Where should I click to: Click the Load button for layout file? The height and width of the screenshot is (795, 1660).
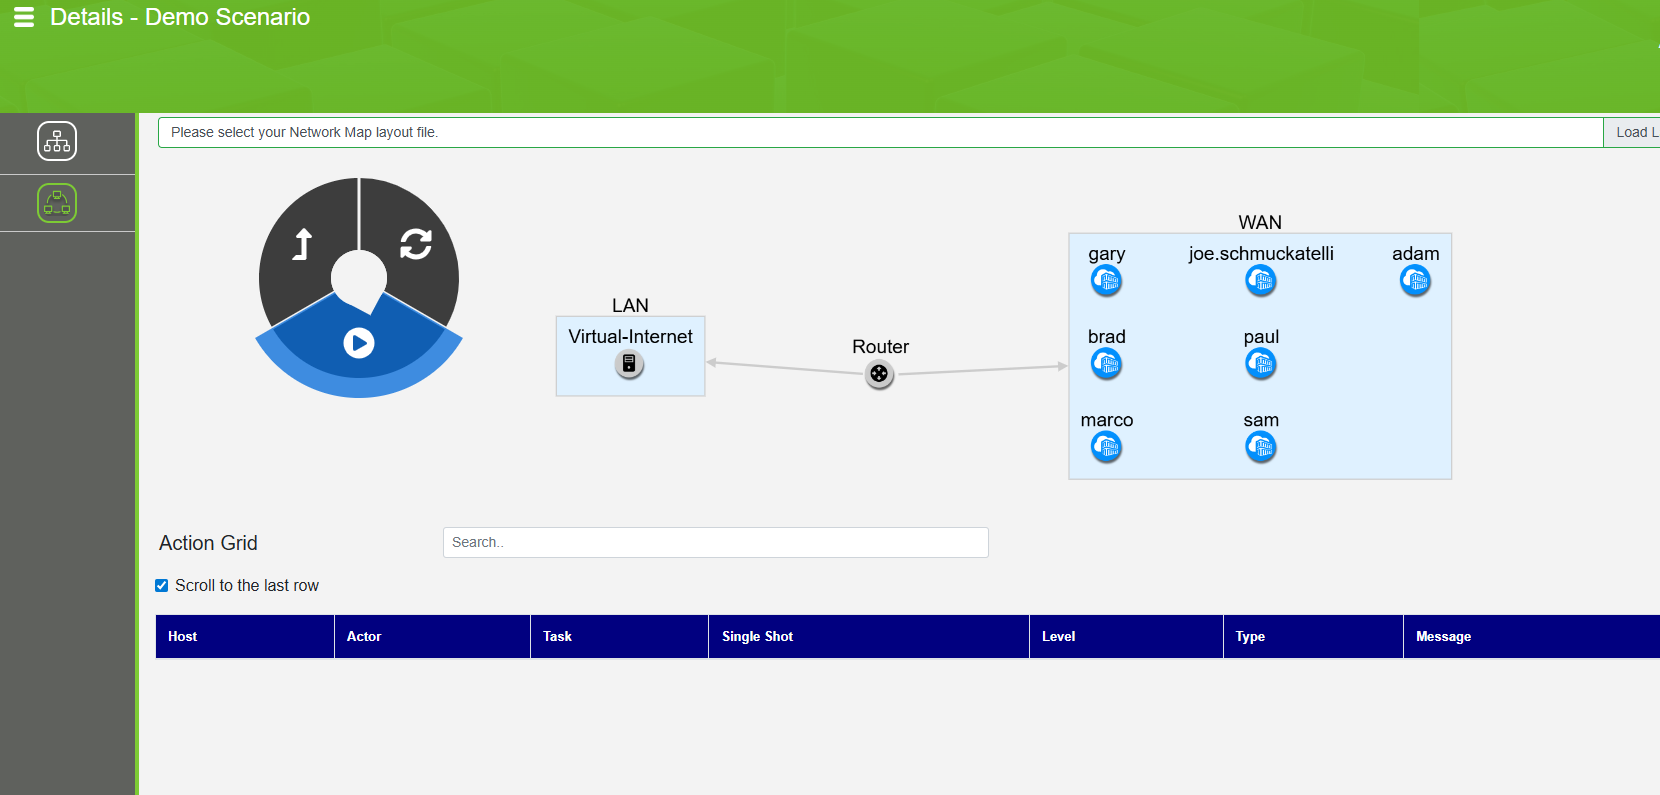1634,132
